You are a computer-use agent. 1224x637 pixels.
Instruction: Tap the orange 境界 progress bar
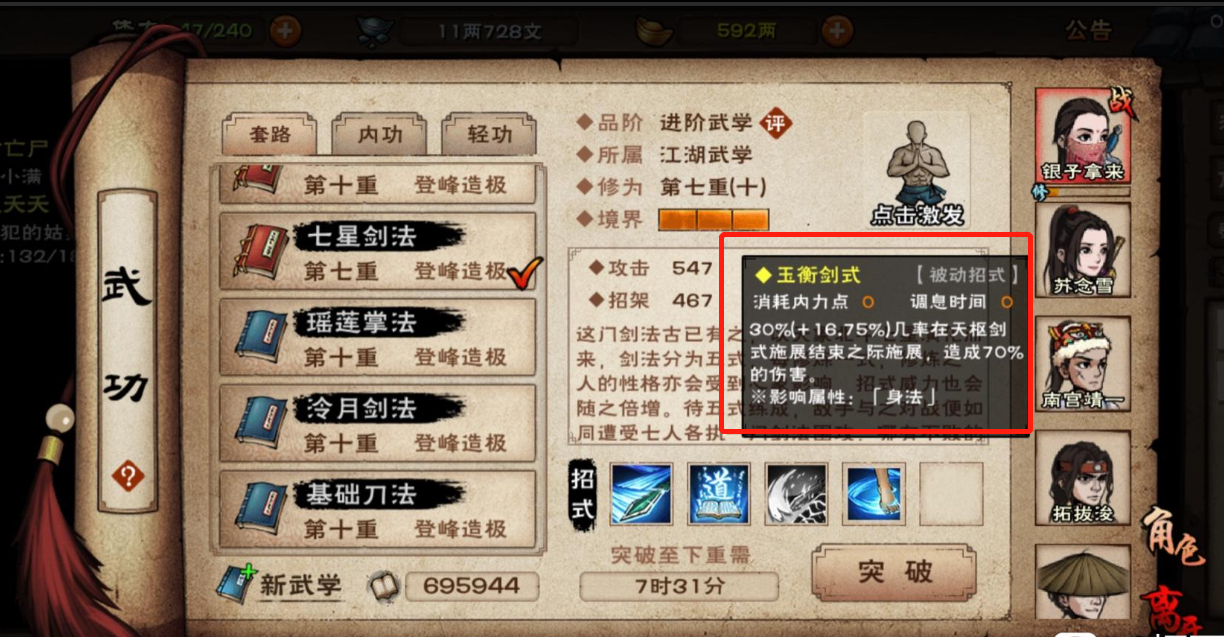tap(713, 219)
